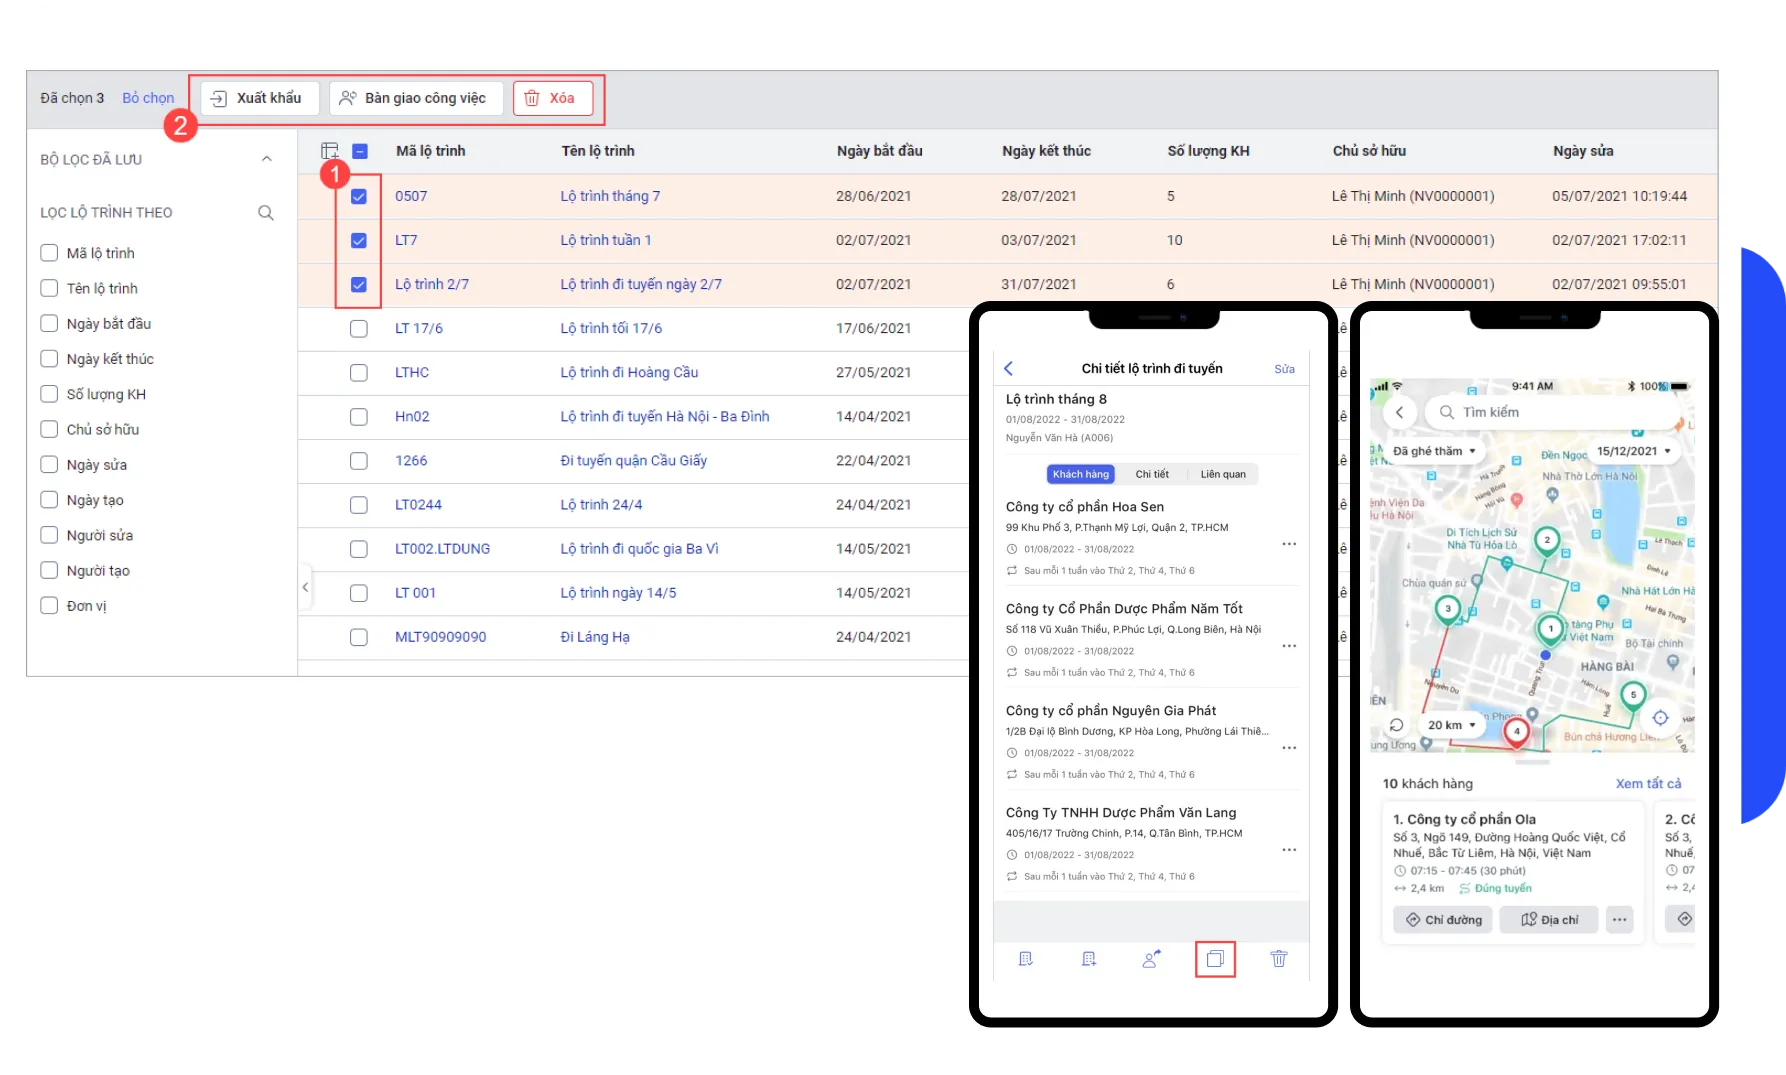Tap the assign-person icon in mobile toolbar
Screen dimensions: 1786x1075
(1151, 959)
